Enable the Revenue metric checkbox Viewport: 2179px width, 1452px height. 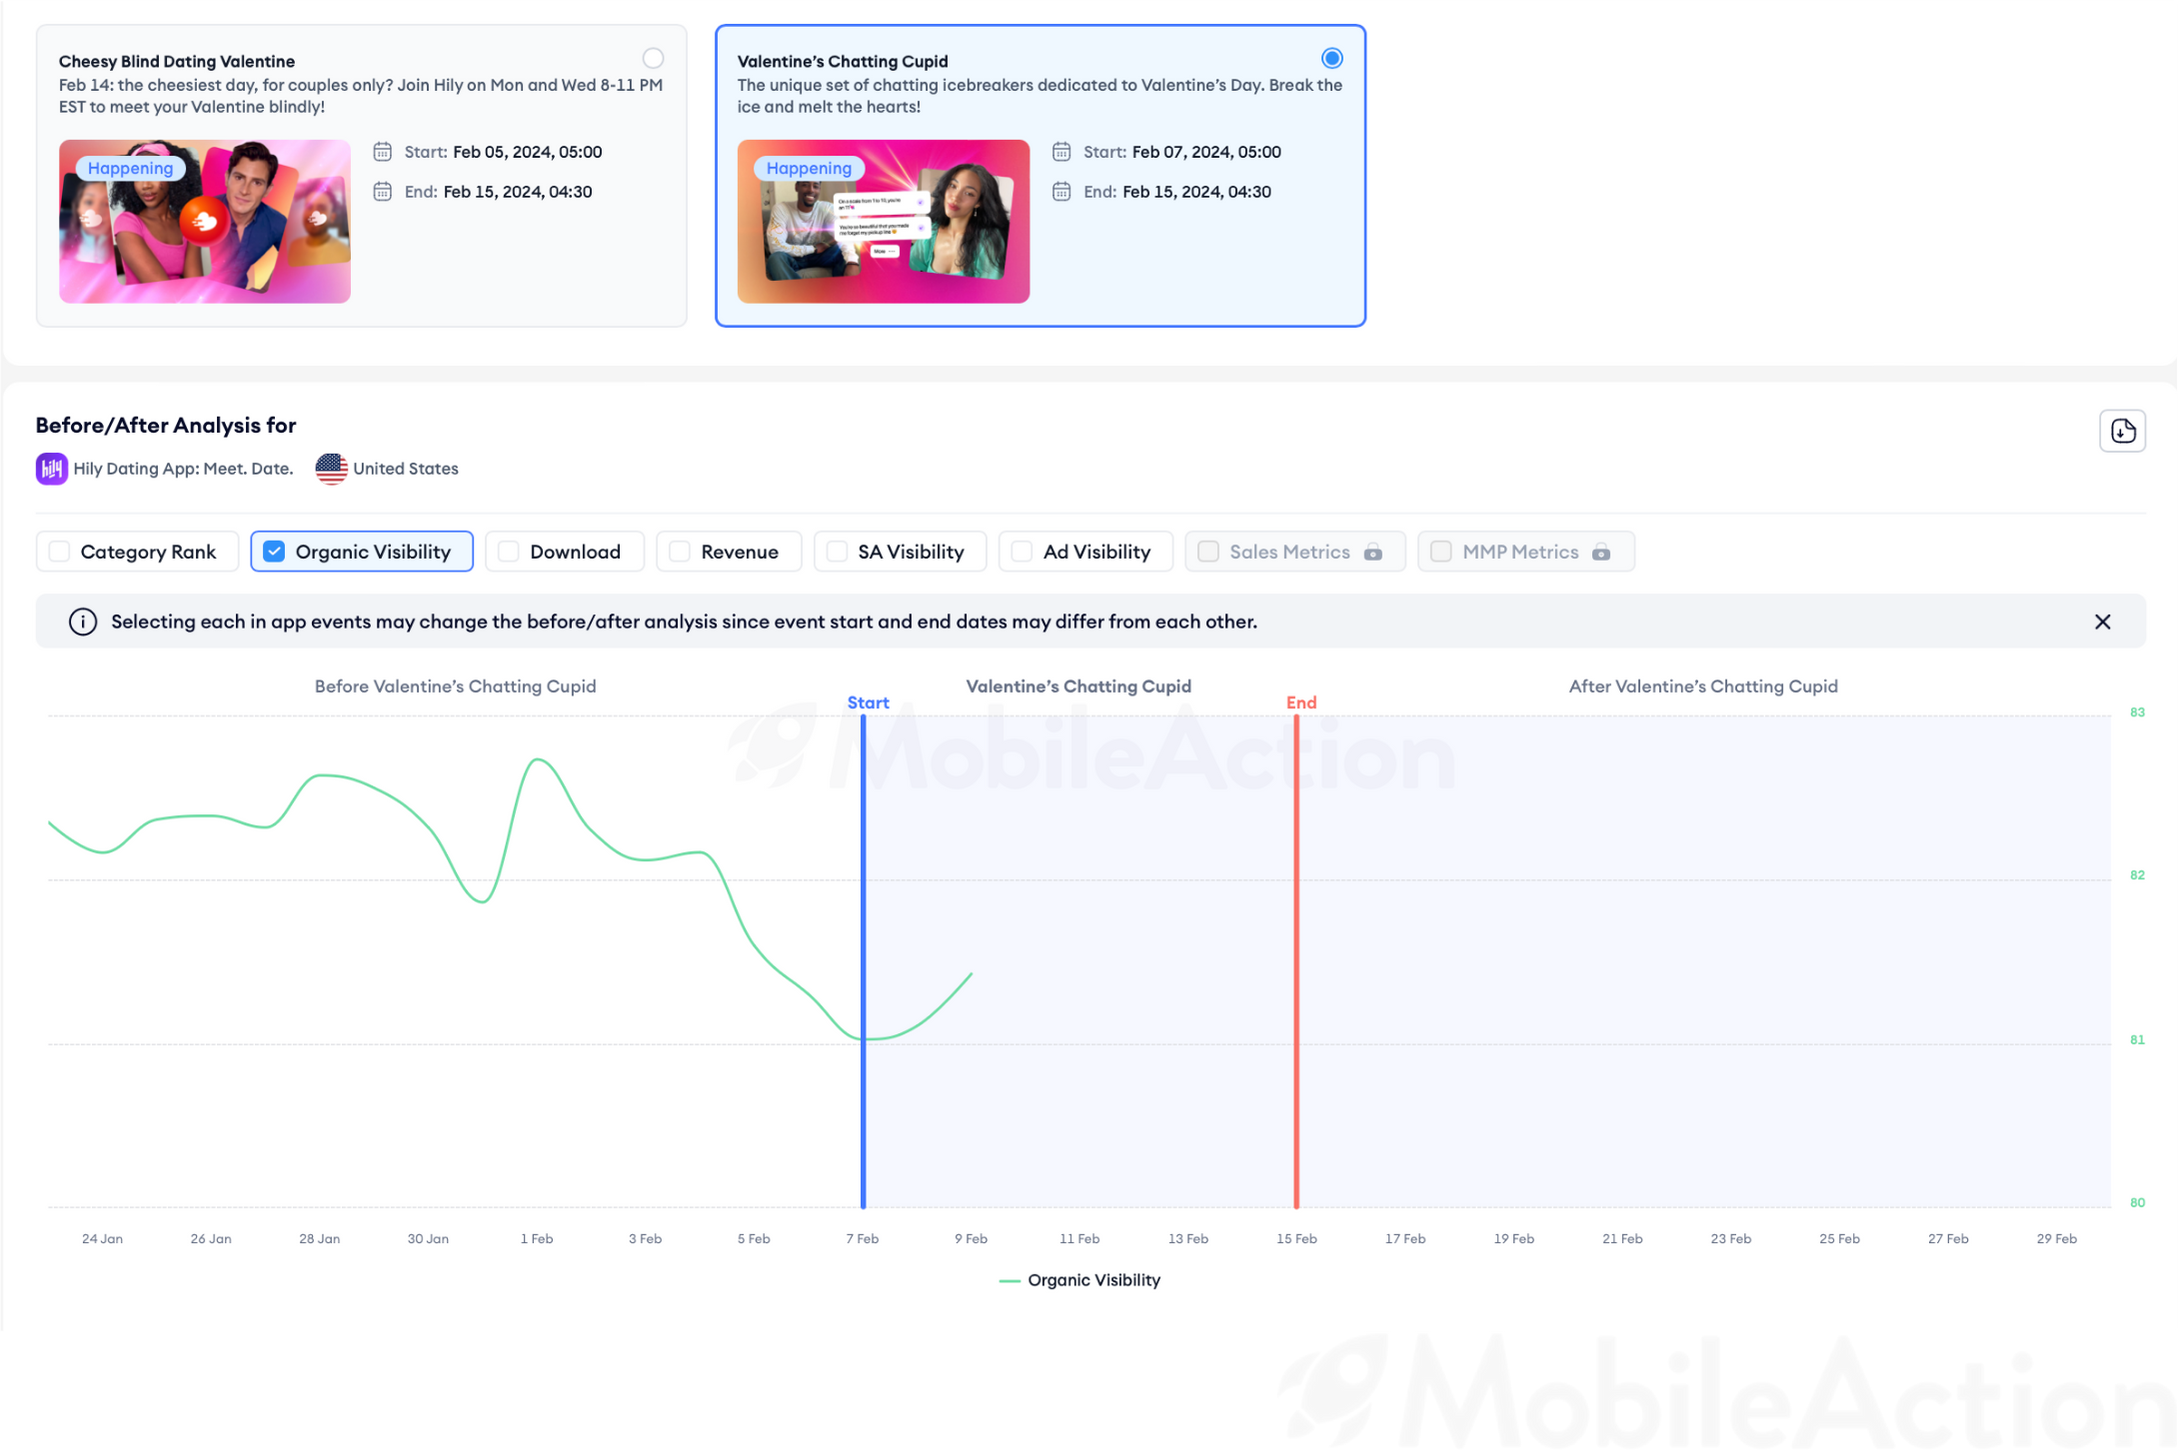(x=680, y=552)
